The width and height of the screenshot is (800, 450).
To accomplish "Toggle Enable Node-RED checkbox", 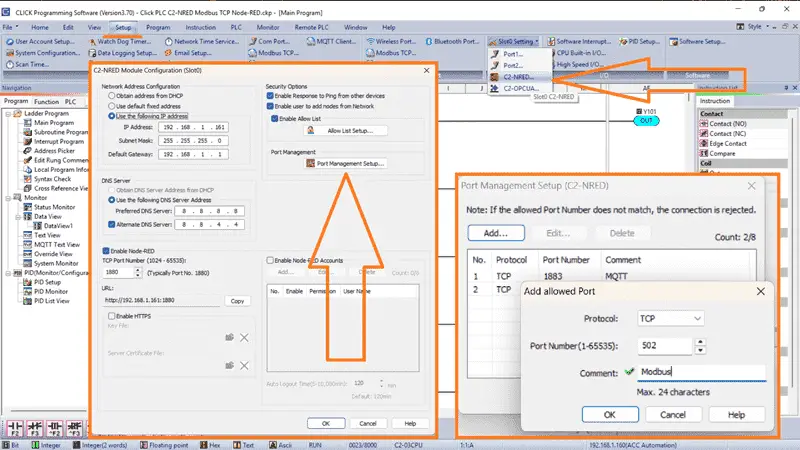I will tap(106, 251).
